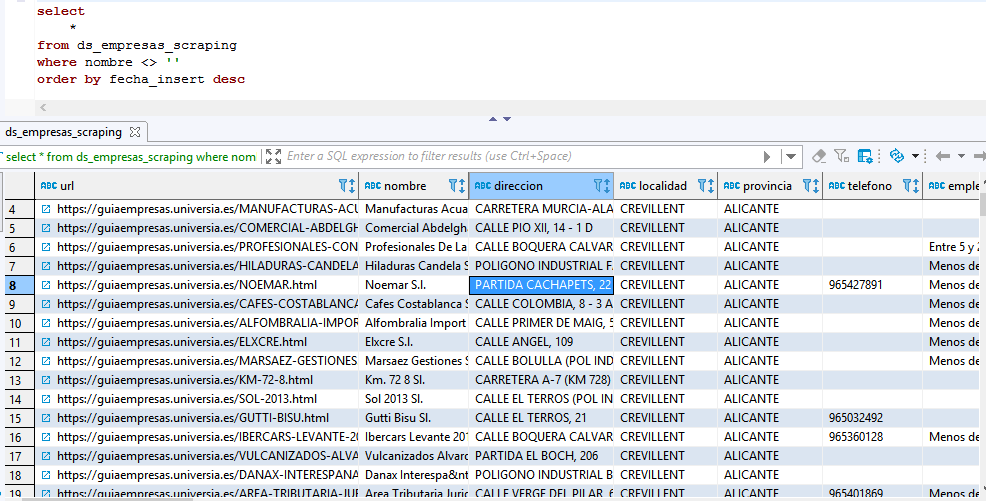
Task: Select the 'PARTIDA CACHAPETS, 22' cell
Action: (541, 285)
